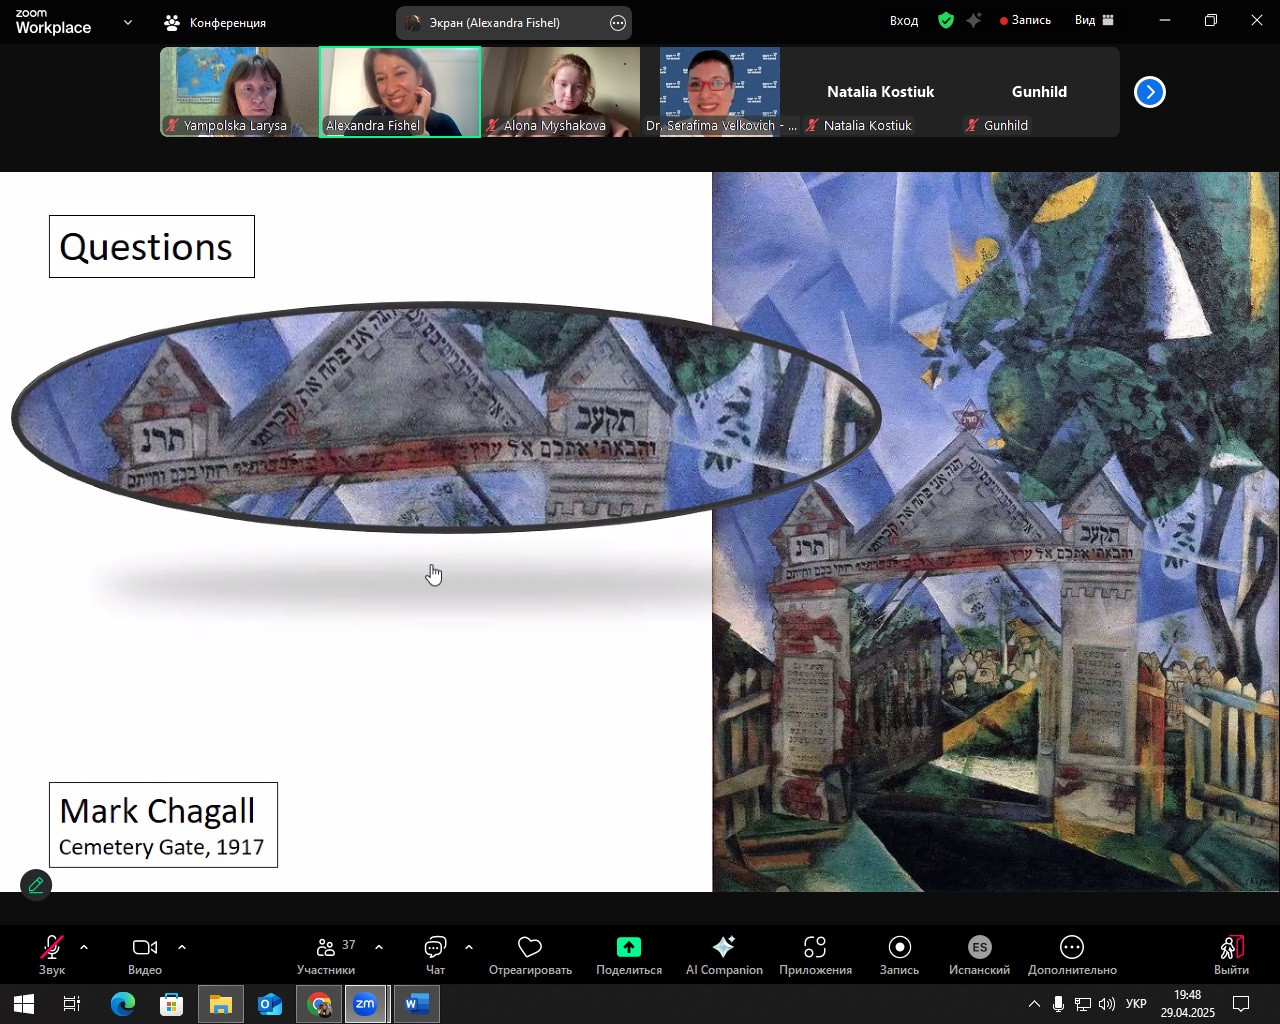Open the Windows notification center
This screenshot has height=1024, width=1280.
1242,1004
